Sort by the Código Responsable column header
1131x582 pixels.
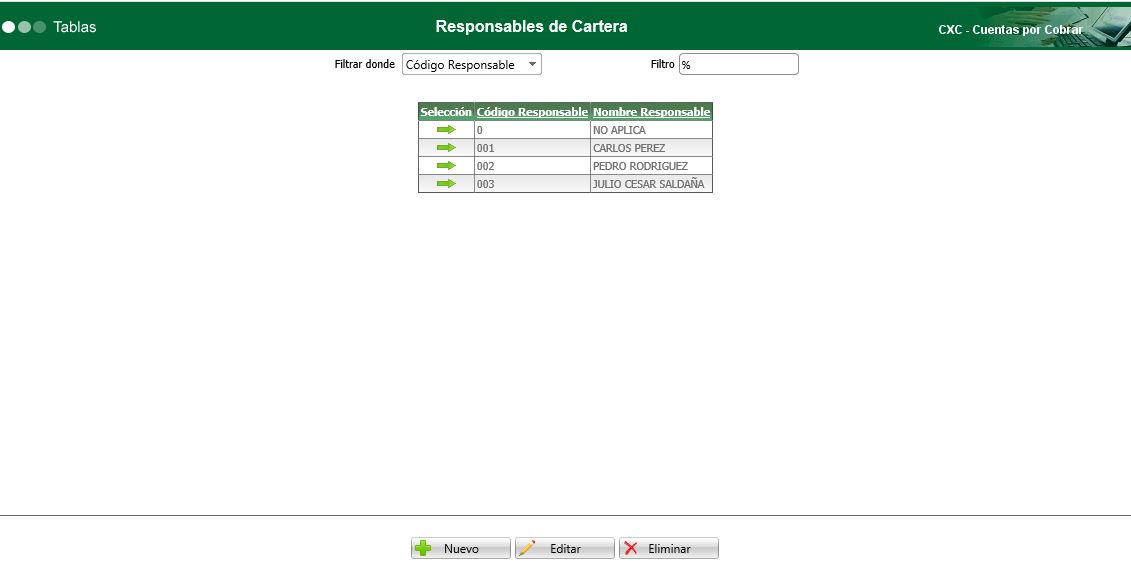click(533, 111)
